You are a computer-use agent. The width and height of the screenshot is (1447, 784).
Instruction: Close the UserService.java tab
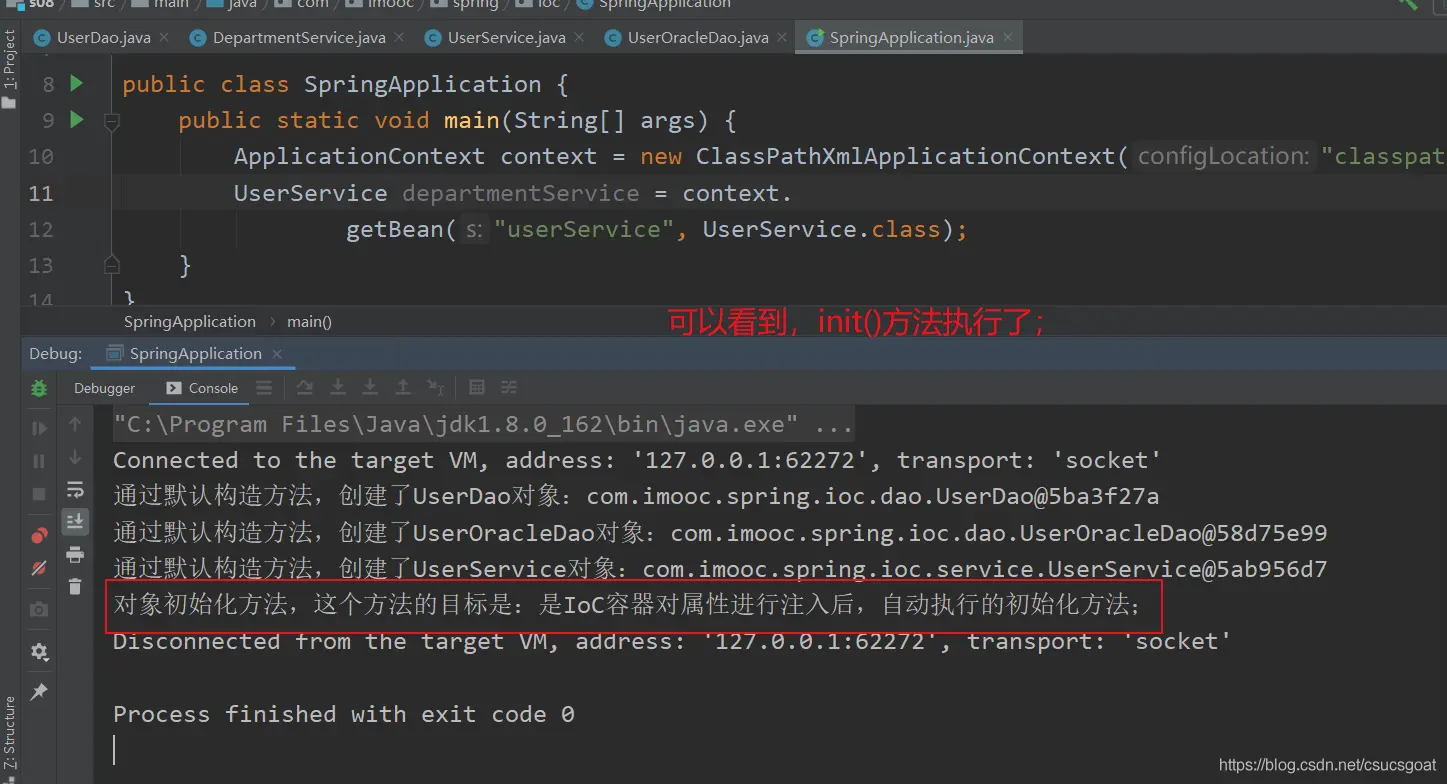click(579, 38)
